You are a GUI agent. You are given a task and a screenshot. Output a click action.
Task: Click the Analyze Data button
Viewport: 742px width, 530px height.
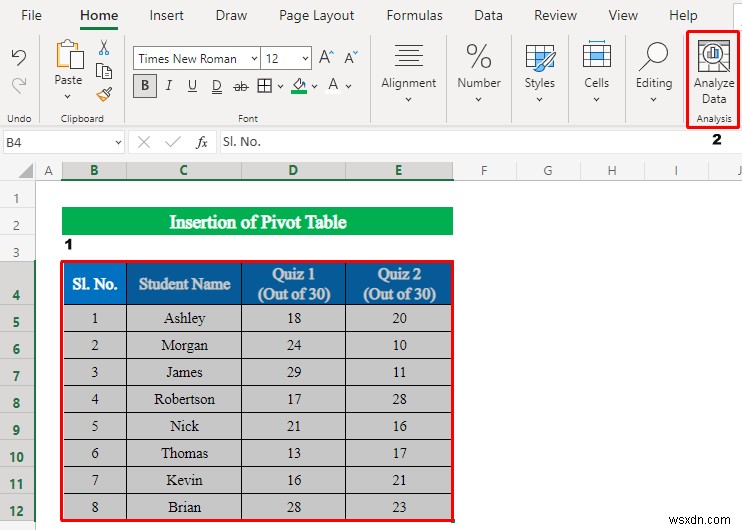pyautogui.click(x=714, y=79)
